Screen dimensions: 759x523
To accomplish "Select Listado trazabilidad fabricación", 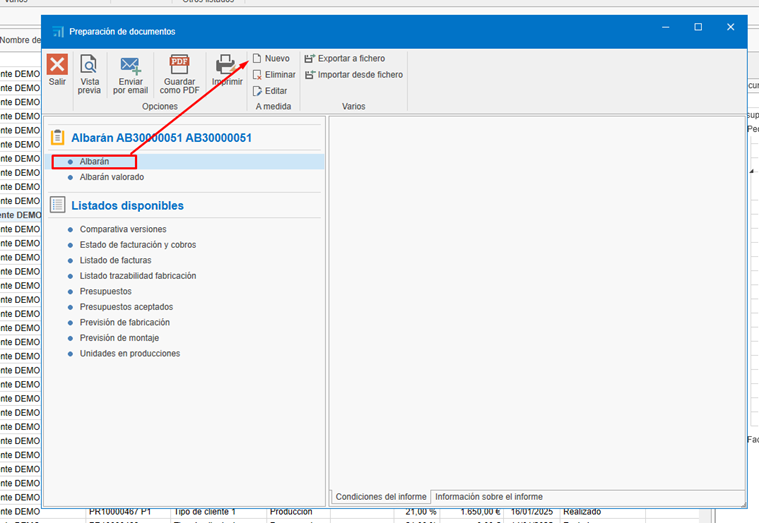I will click(x=138, y=276).
